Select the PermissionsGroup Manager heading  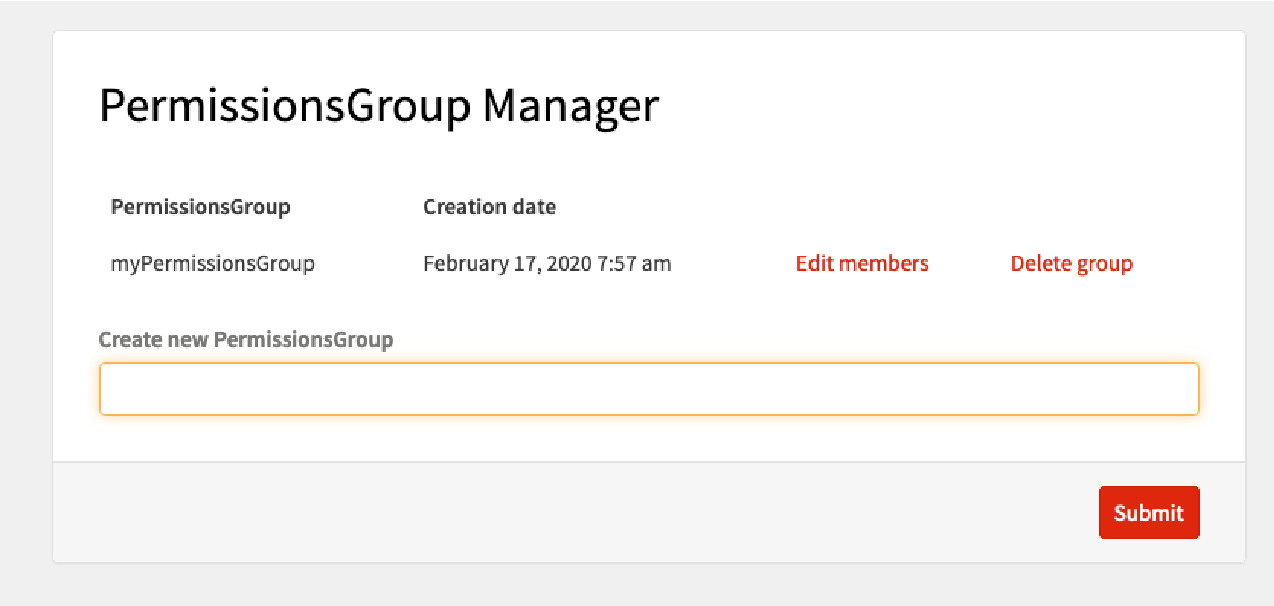(x=379, y=106)
